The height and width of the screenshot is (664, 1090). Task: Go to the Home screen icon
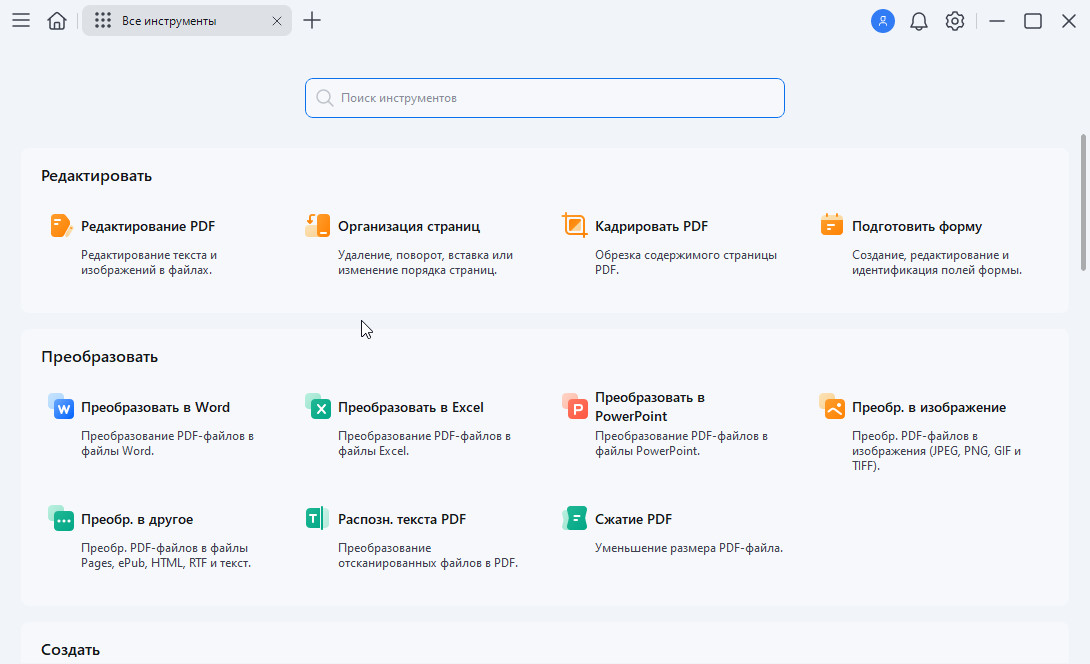tap(57, 21)
